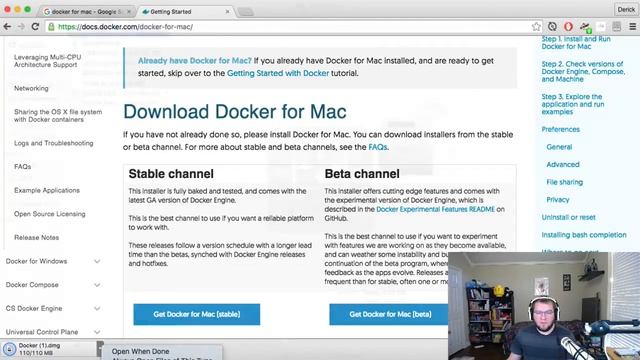Open Open Source Licensing page
640x360 pixels.
pyautogui.click(x=49, y=214)
